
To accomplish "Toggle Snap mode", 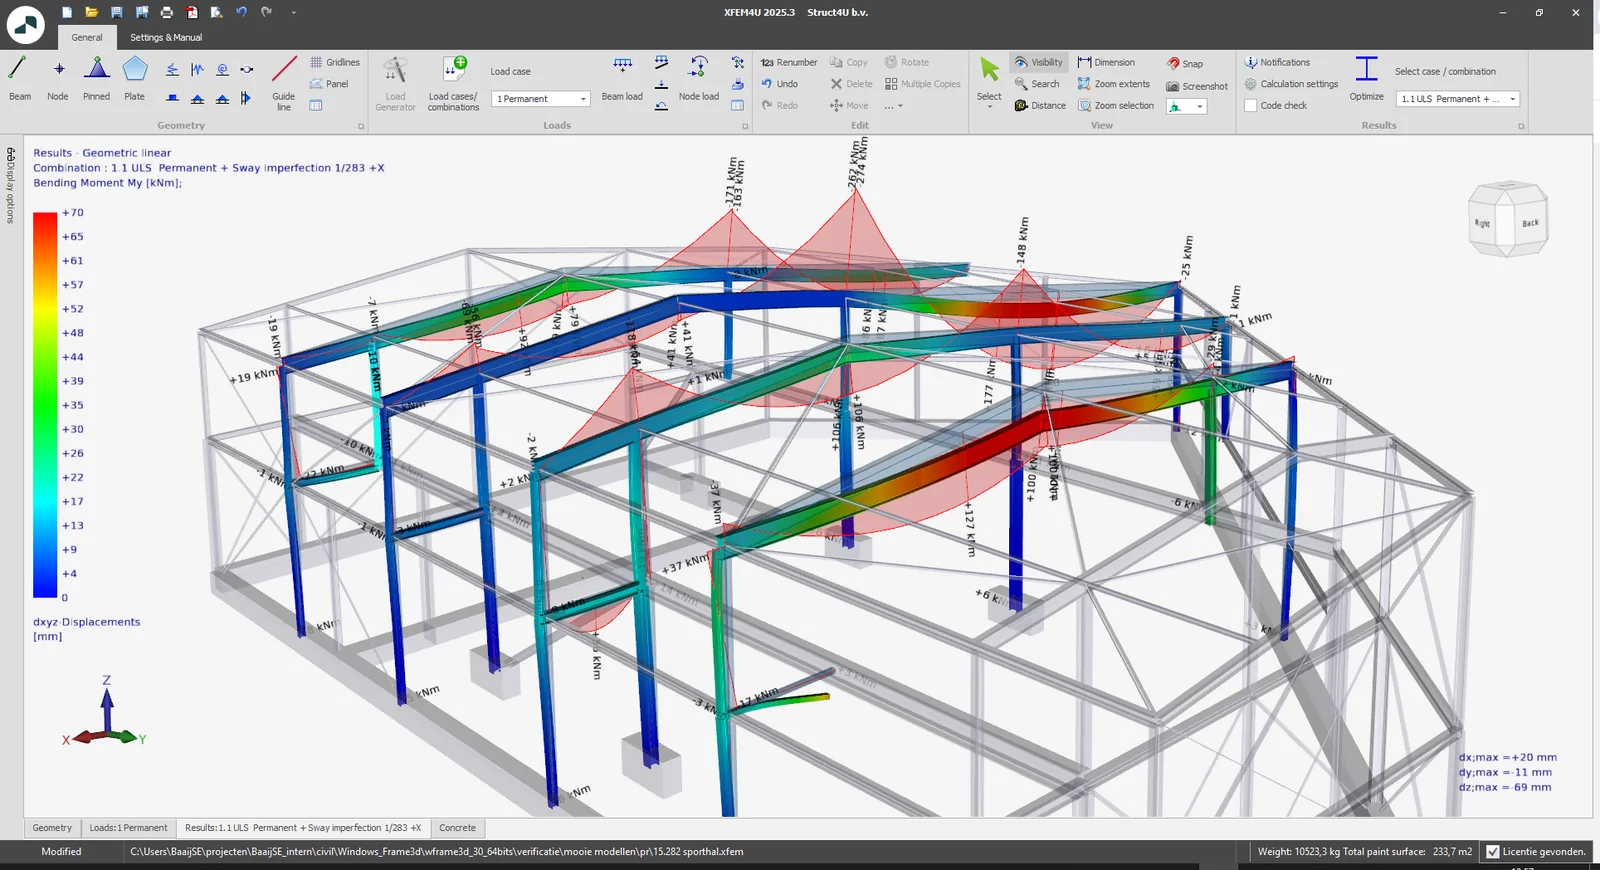I will (1185, 63).
